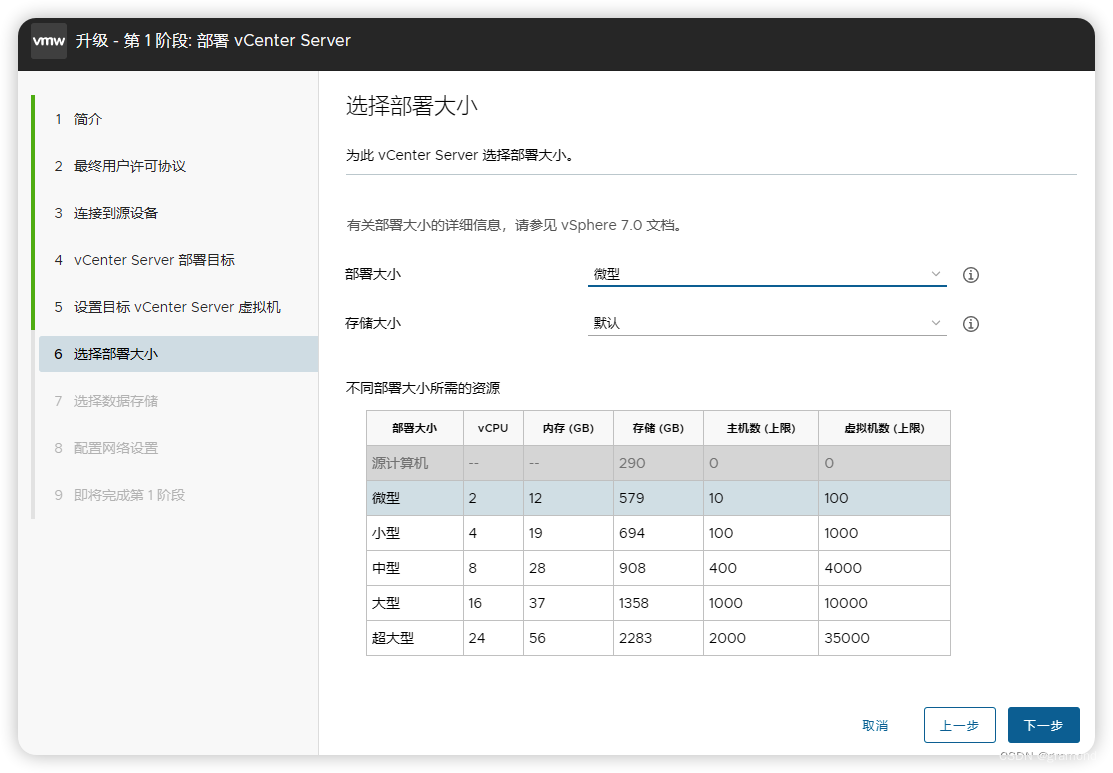Open info icon beside 部署大小 dropdown
Viewport: 1113px width, 773px height.
(970, 275)
